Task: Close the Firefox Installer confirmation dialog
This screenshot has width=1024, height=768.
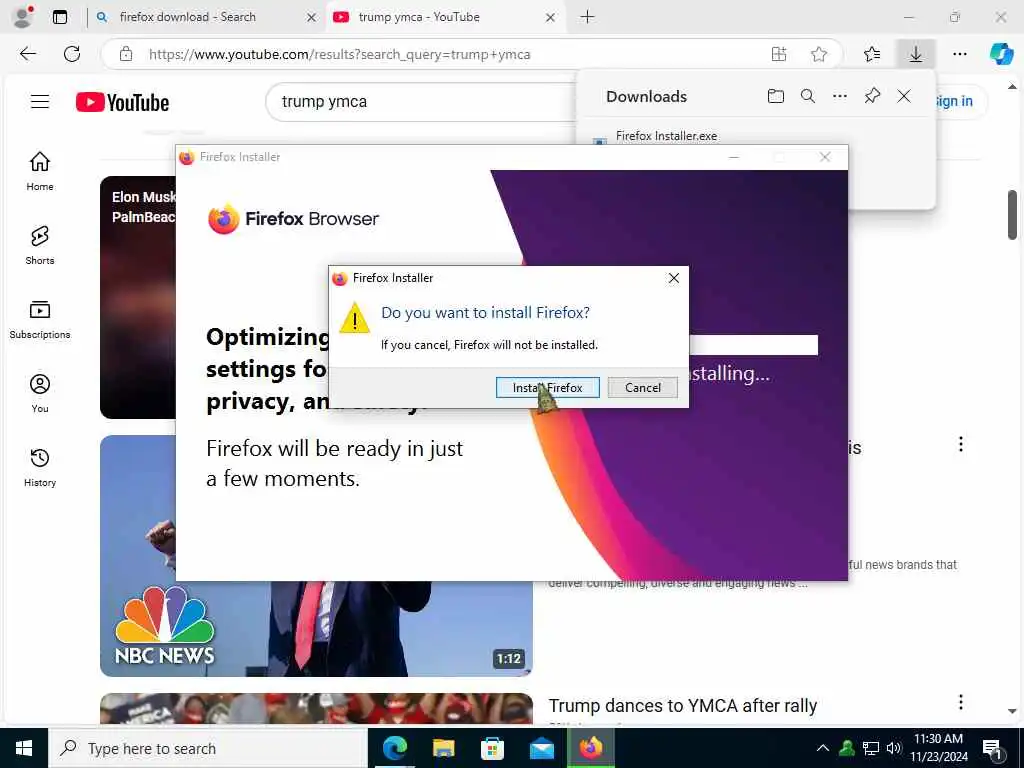Action: tap(674, 278)
